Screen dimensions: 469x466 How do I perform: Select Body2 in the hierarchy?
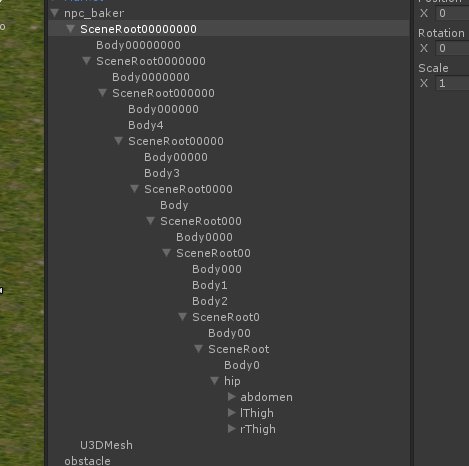[x=210, y=301]
